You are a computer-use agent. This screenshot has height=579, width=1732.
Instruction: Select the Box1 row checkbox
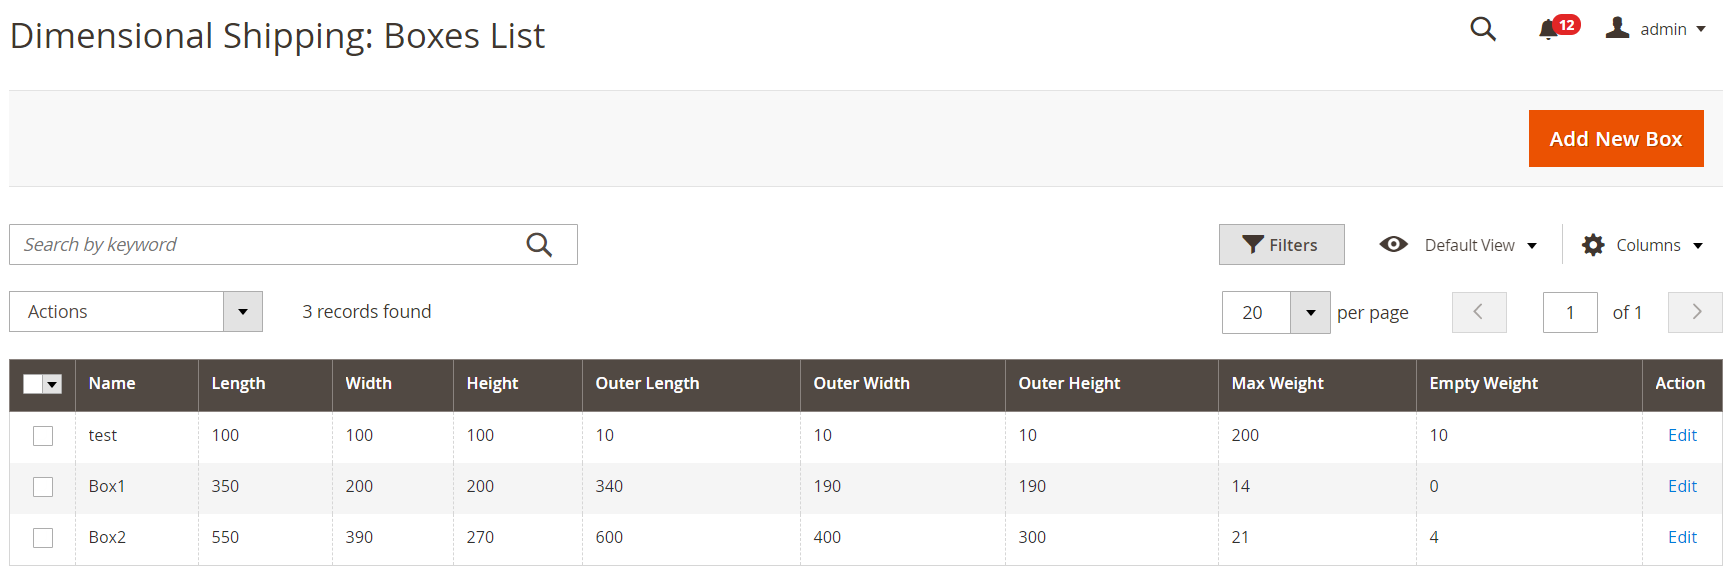click(43, 487)
